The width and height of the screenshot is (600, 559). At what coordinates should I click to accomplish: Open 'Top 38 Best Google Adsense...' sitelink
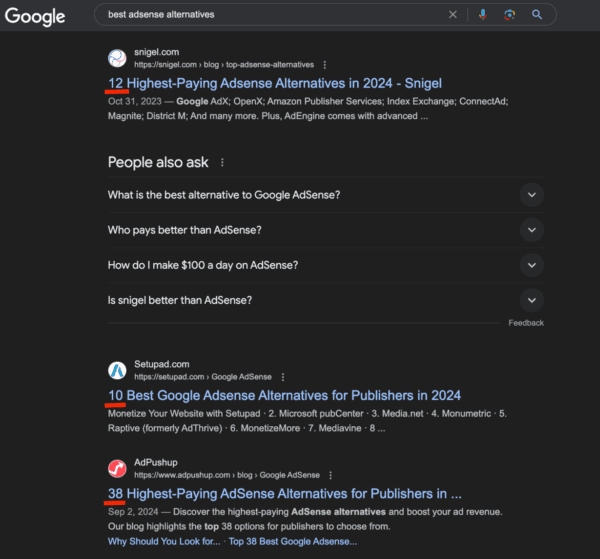293,542
